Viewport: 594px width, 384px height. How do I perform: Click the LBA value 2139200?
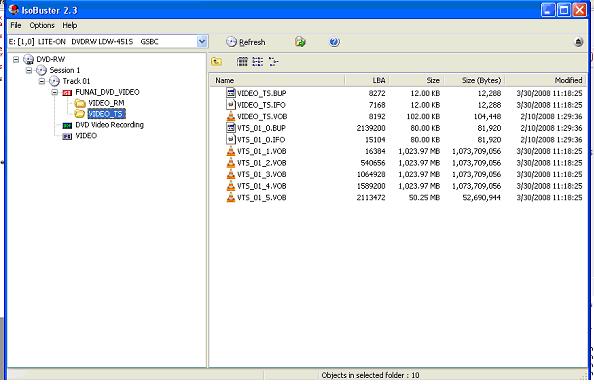(371, 128)
